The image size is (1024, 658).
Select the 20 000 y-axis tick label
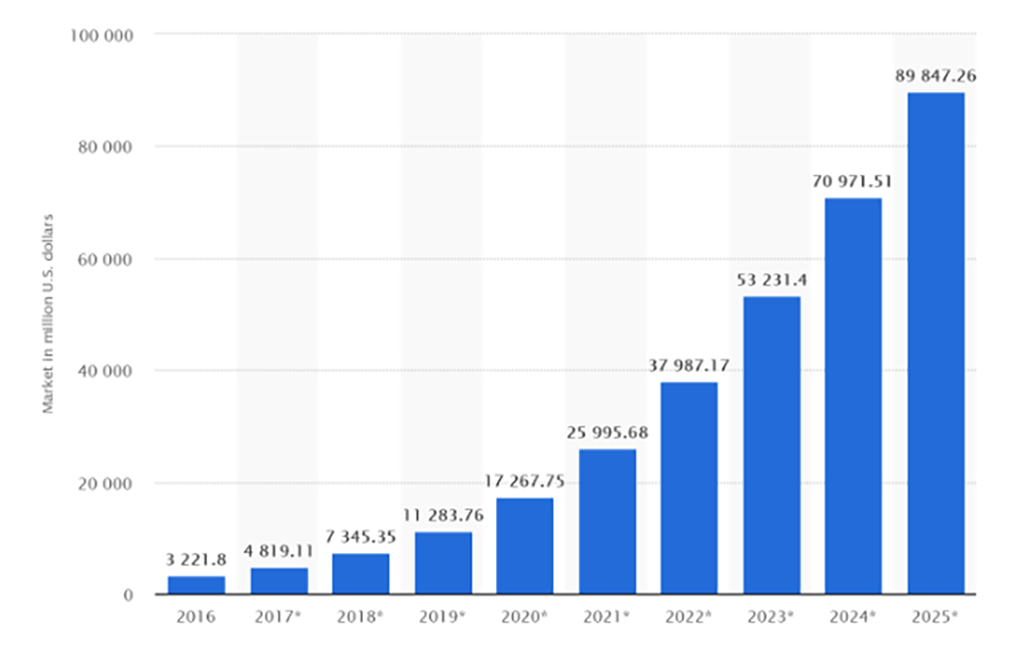(x=108, y=483)
